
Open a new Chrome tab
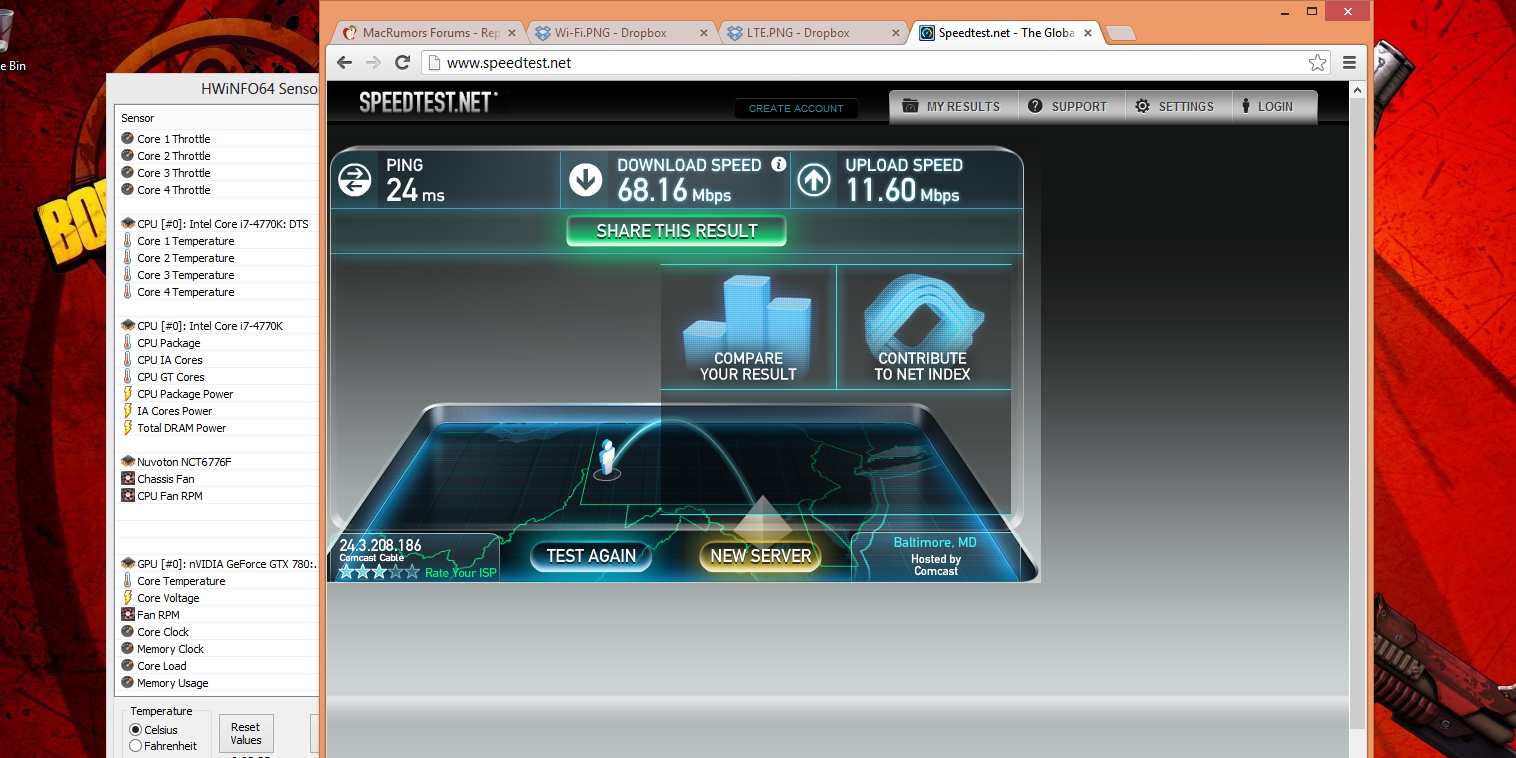coord(1121,34)
